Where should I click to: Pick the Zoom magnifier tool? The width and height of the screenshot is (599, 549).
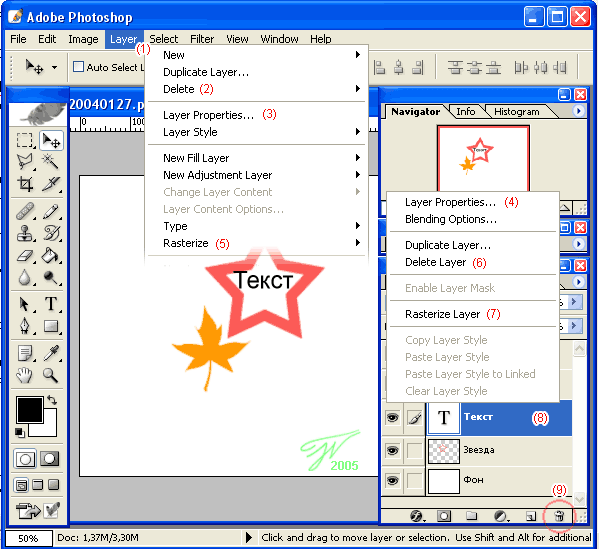(50, 376)
